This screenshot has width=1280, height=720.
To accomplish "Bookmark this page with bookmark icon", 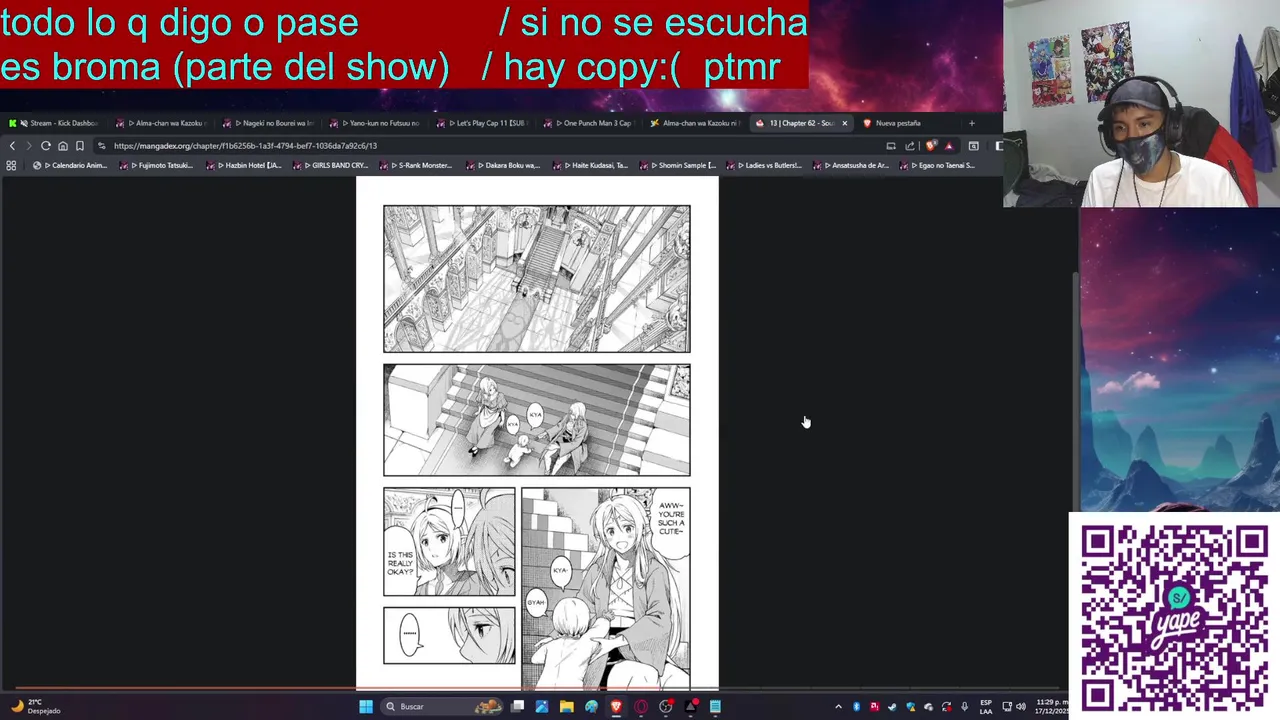I will pos(80,146).
